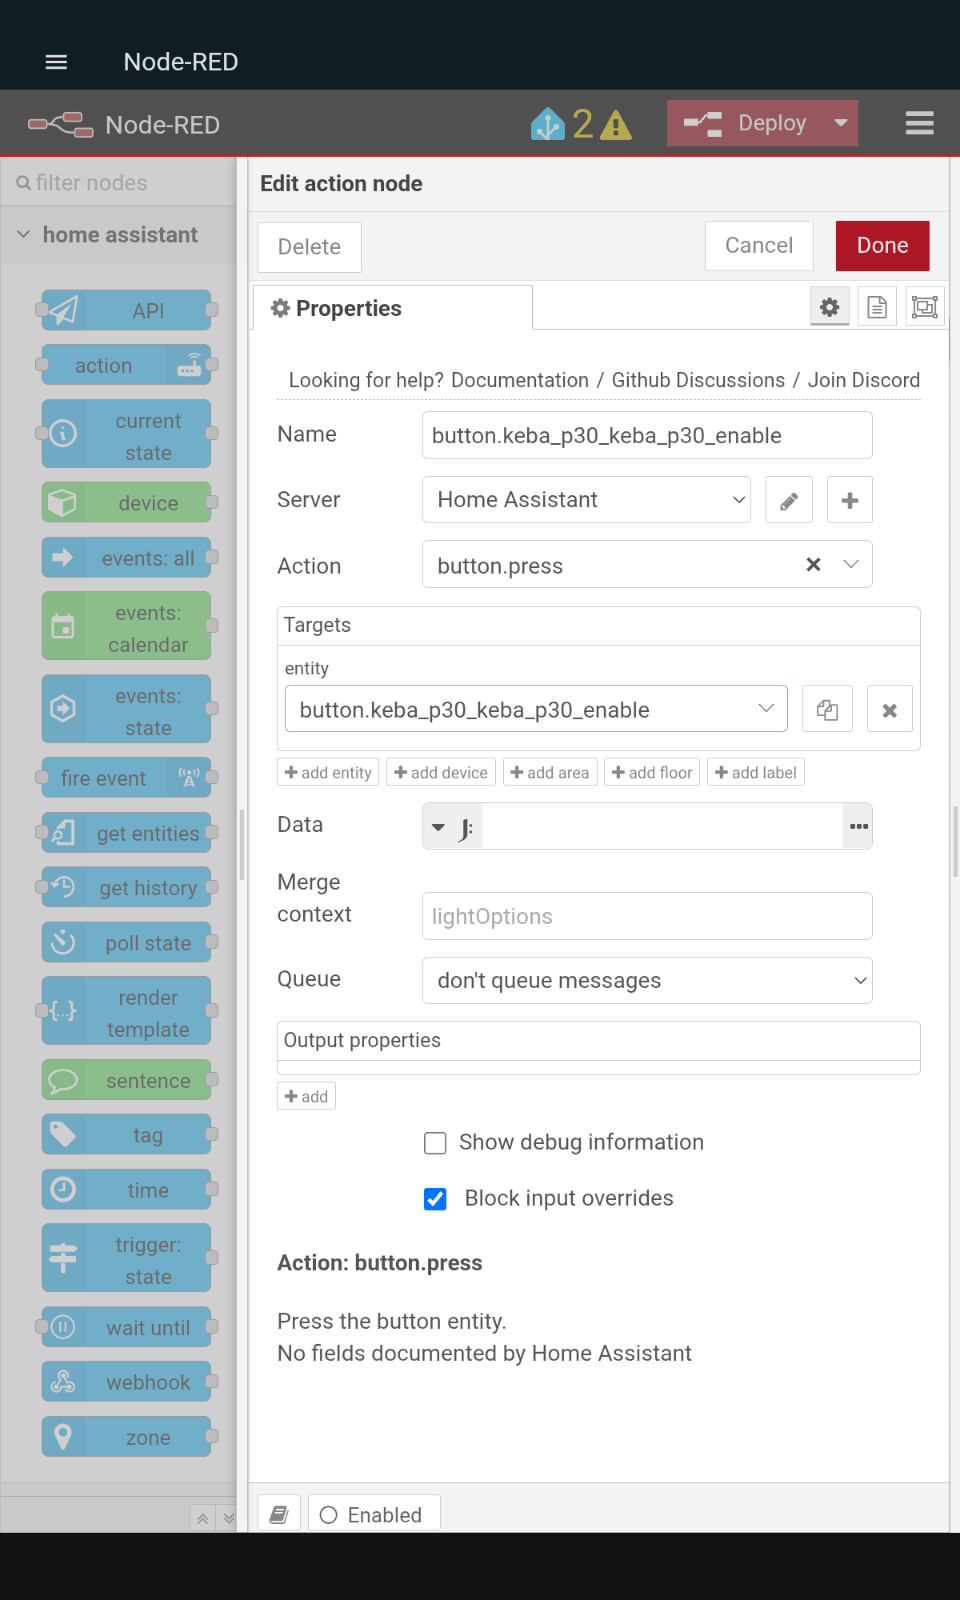The height and width of the screenshot is (1600, 960).
Task: Open the Deploy options arrow
Action: click(841, 123)
